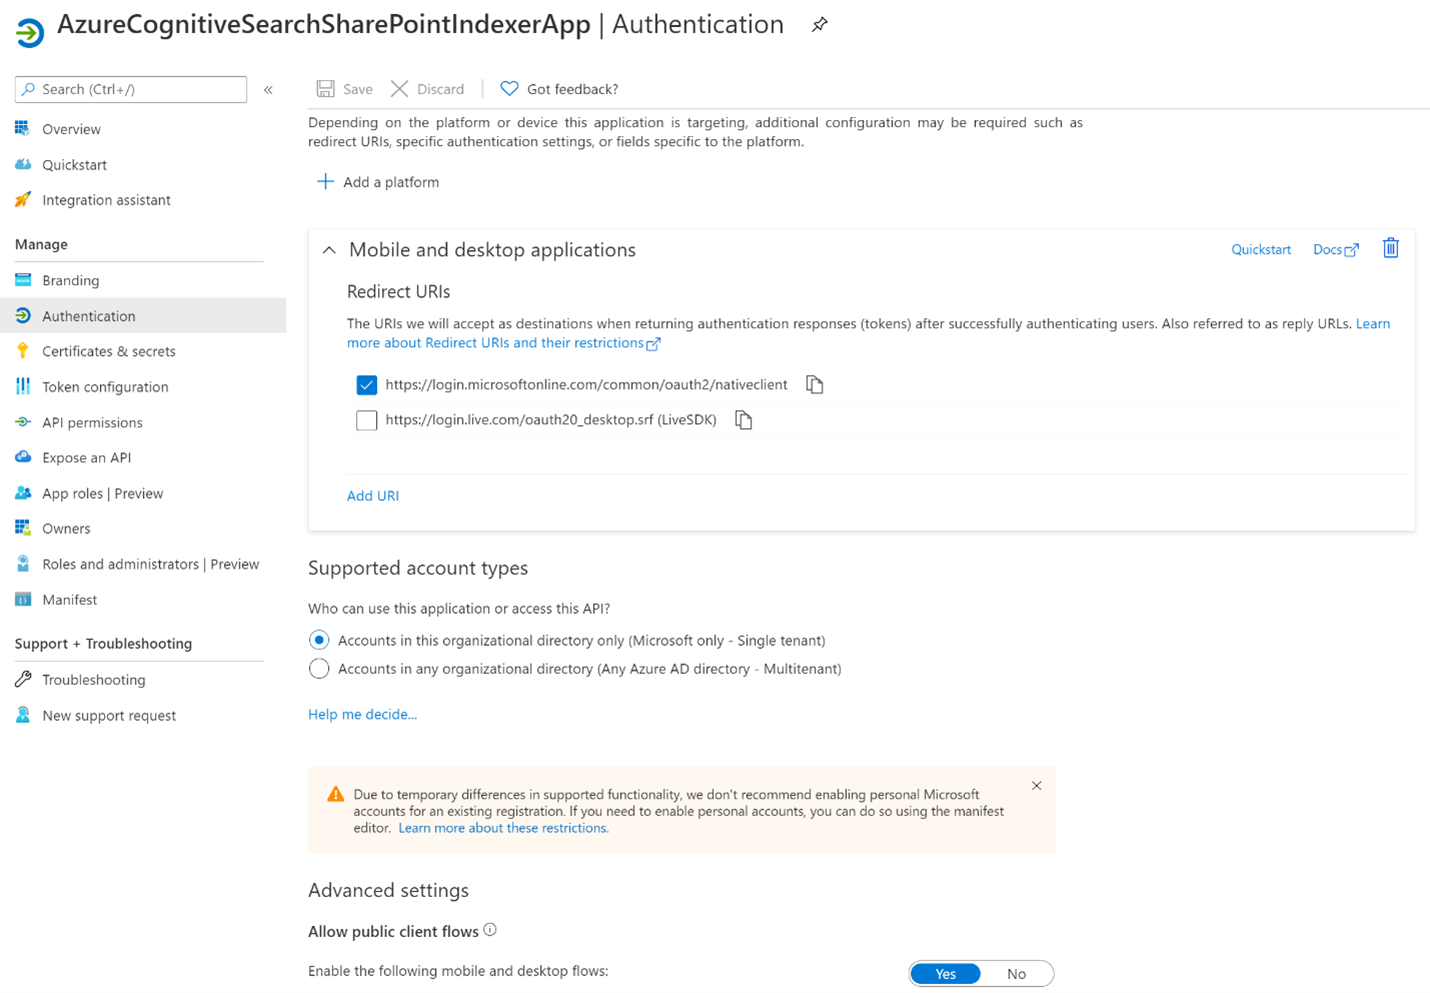The height and width of the screenshot is (993, 1430).
Task: Collapse the Mobile and desktop applications section
Action: coord(329,250)
